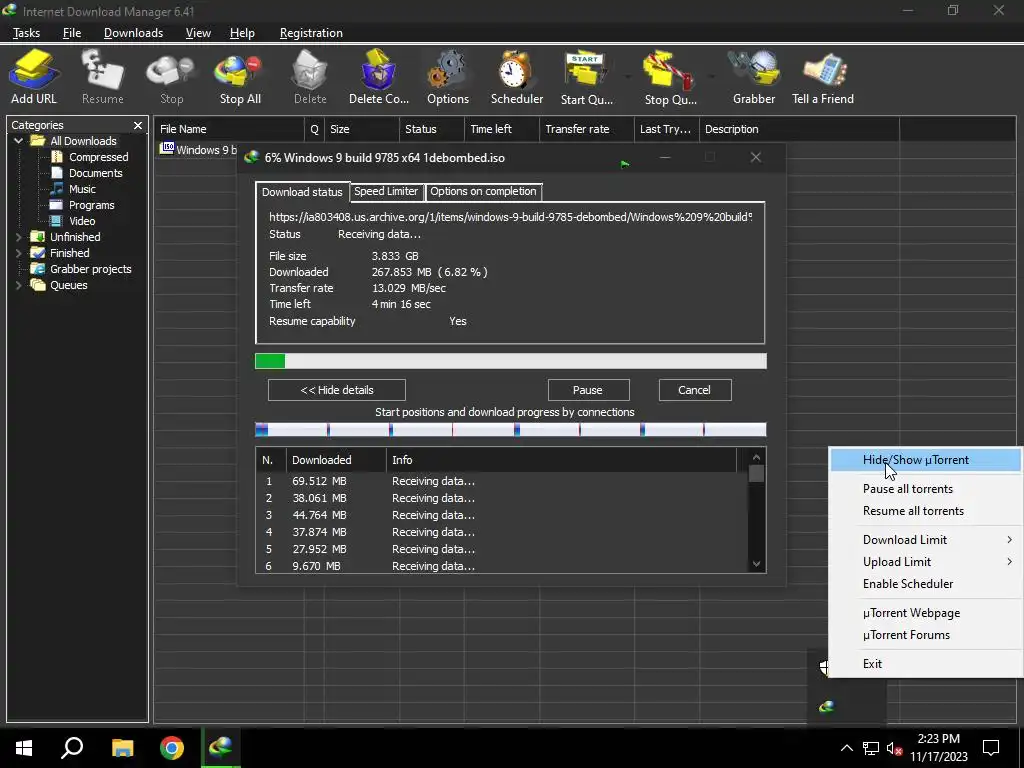
Task: Select Enable Scheduler in context menu
Action: point(925,584)
